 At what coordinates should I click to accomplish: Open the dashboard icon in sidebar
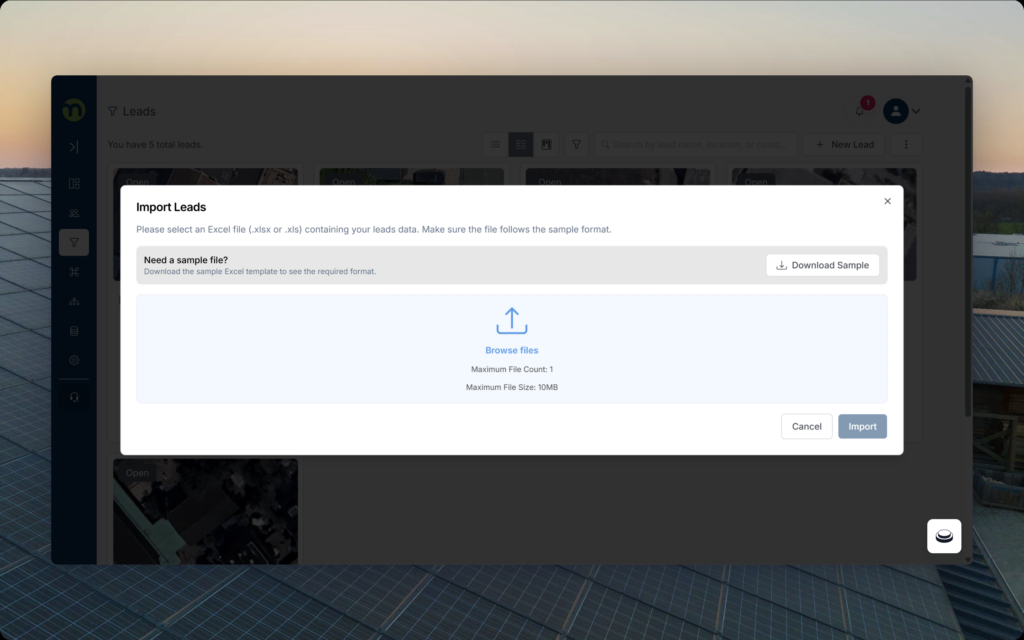74,184
